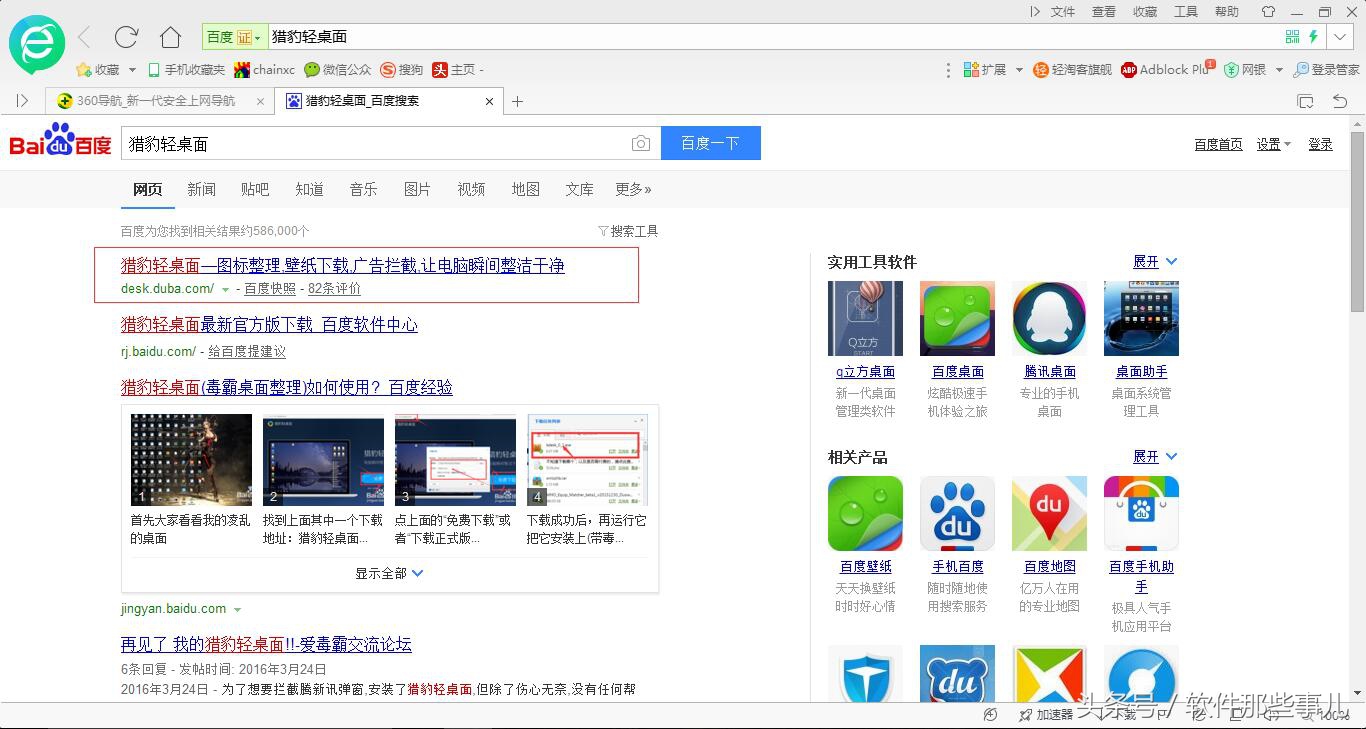Click the first Jingyan step thumbnail
Viewport: 1366px width, 729px height.
point(191,460)
